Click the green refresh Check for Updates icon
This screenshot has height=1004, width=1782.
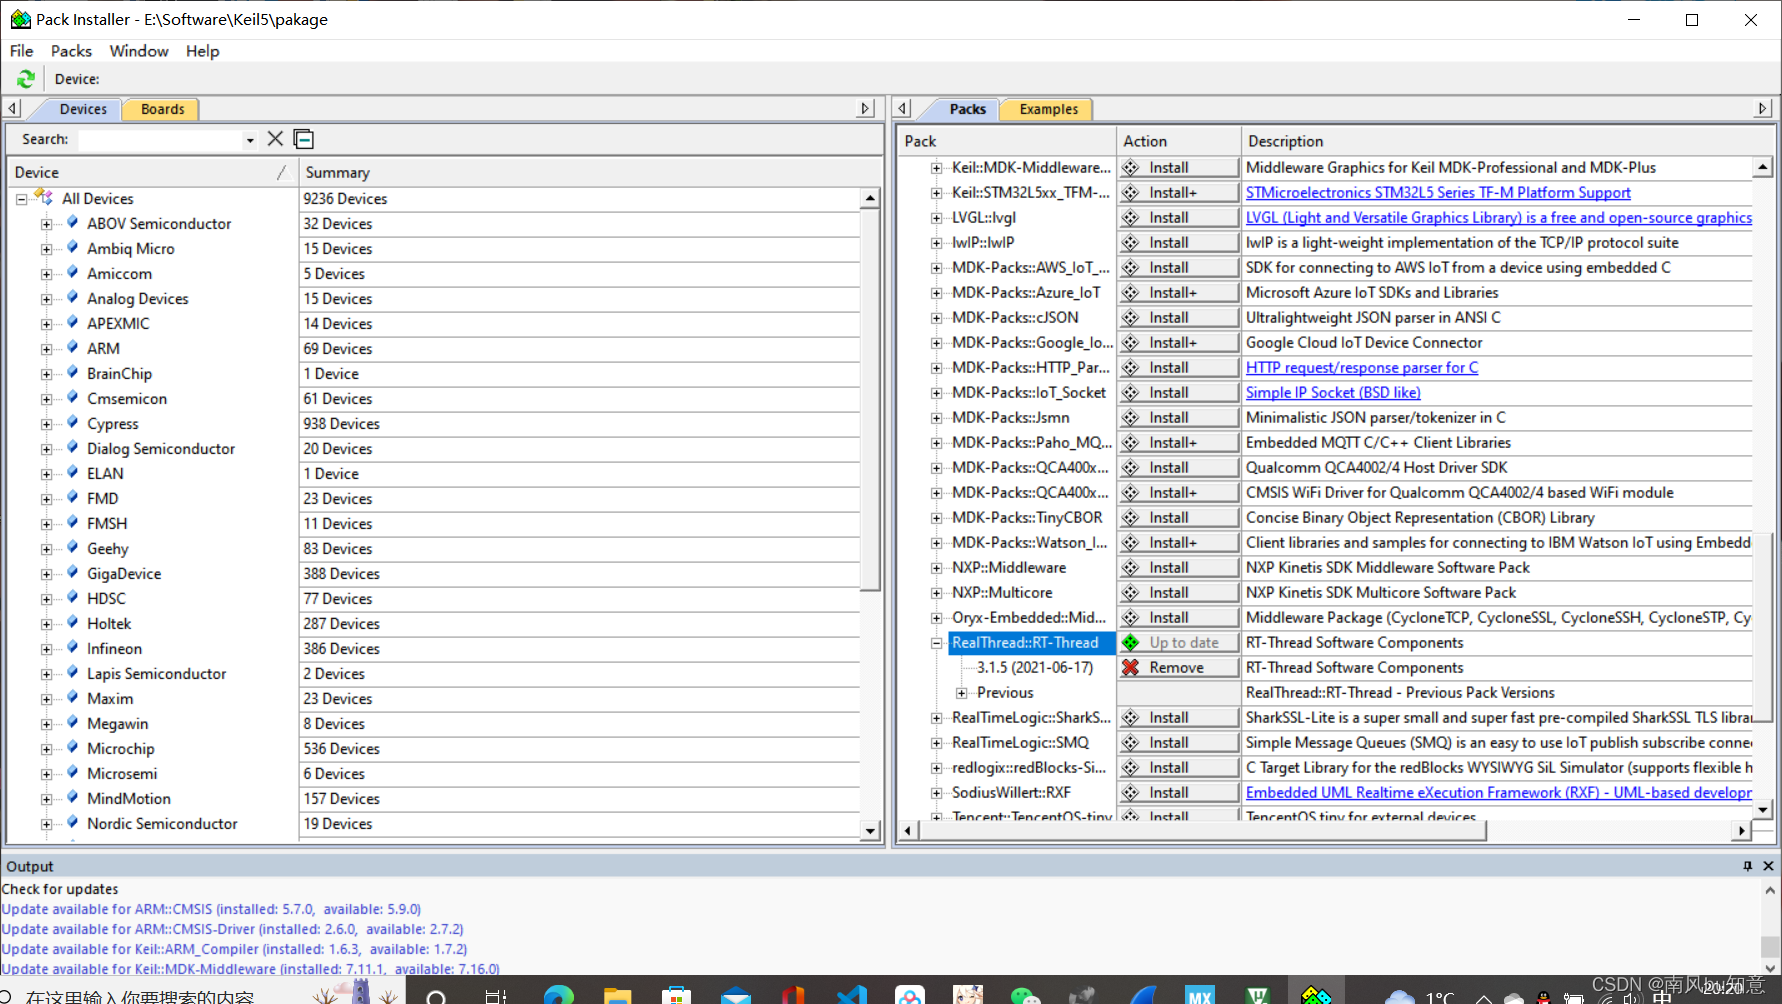26,78
